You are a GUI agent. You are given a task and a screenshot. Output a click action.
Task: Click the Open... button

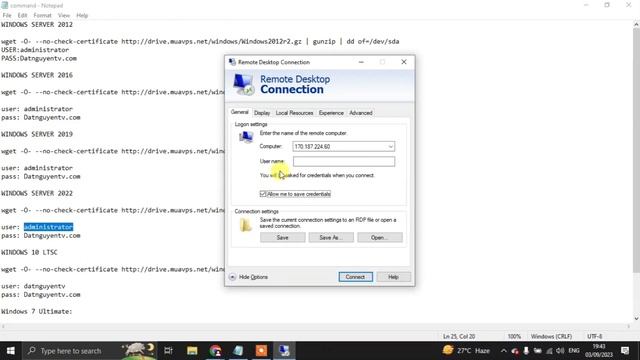click(380, 238)
